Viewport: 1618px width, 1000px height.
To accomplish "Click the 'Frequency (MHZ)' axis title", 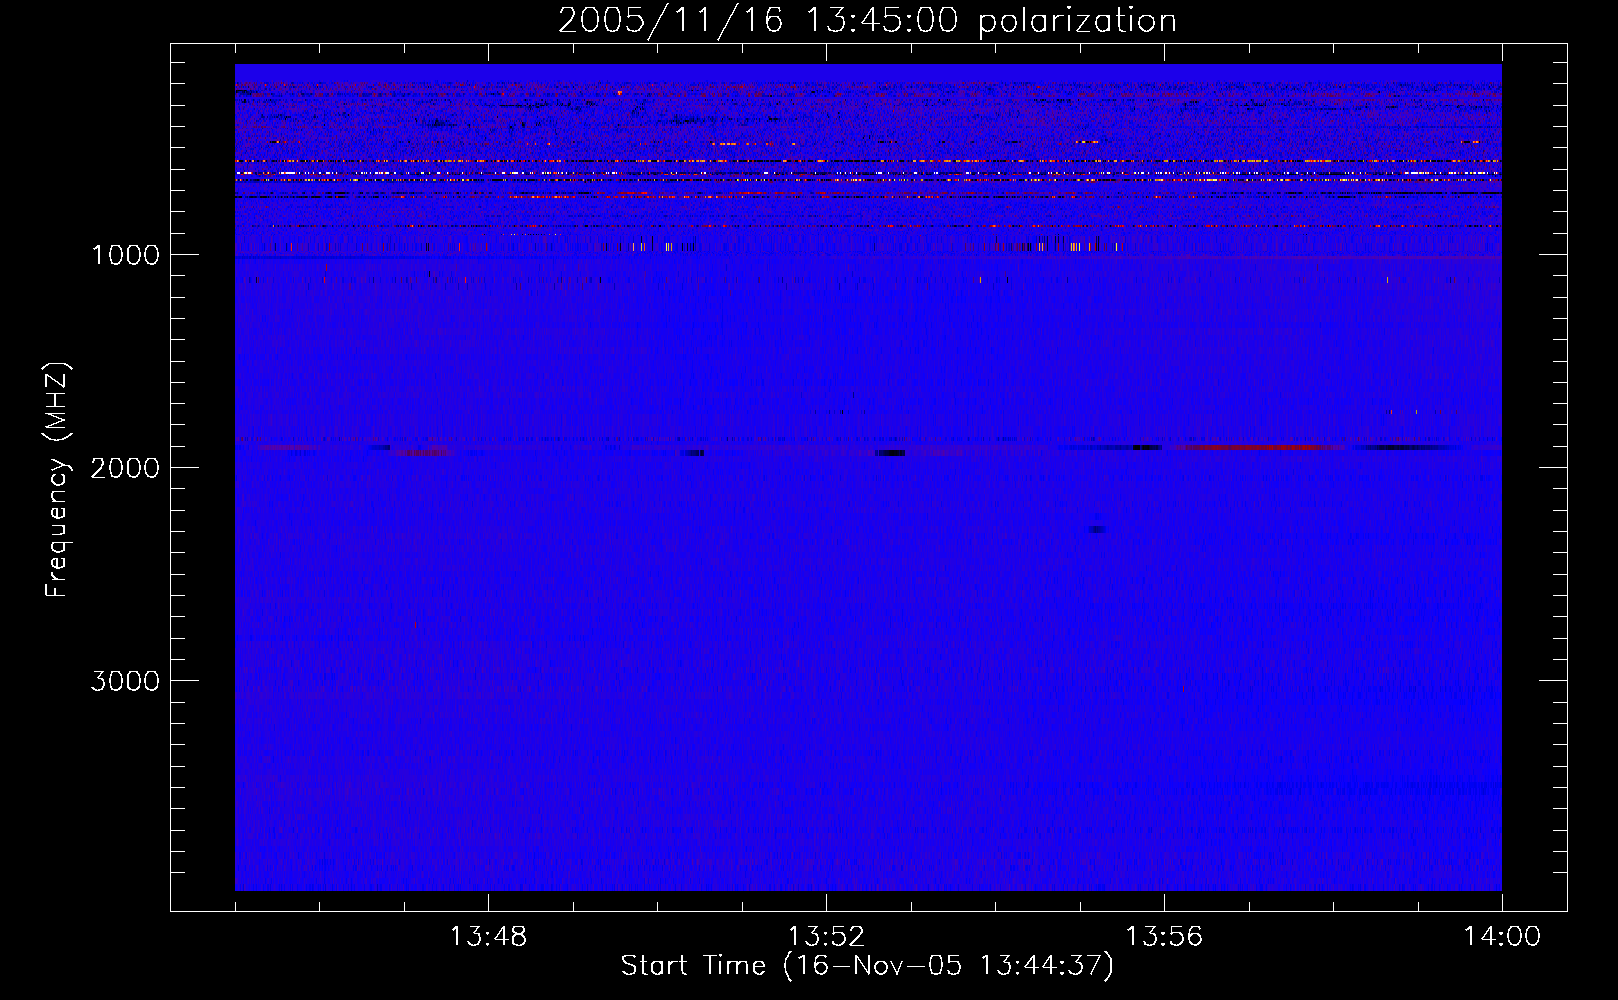I will coord(56,480).
